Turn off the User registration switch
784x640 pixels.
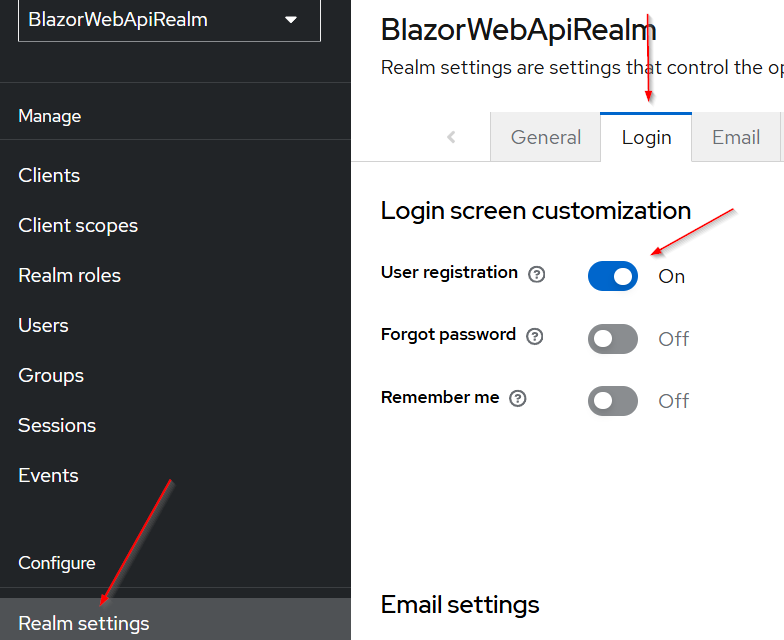[x=613, y=276]
